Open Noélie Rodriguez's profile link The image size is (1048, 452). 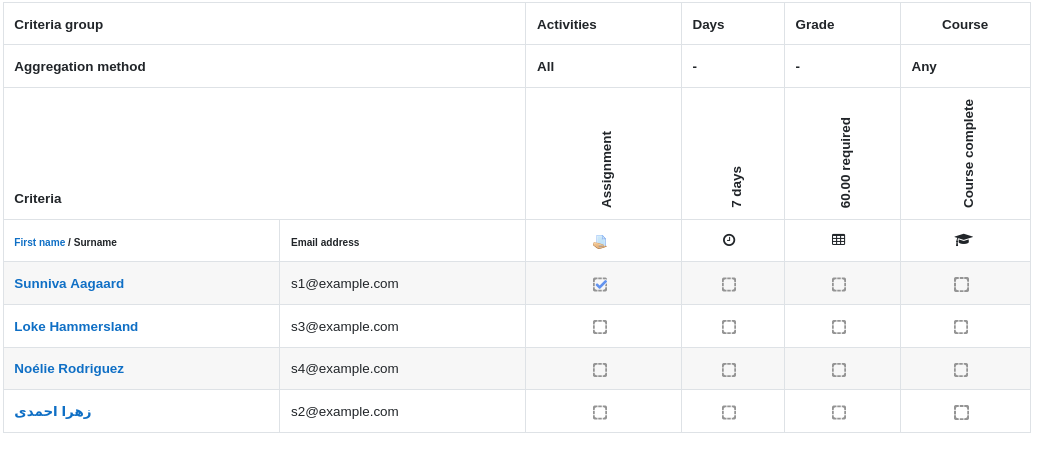coord(69,368)
